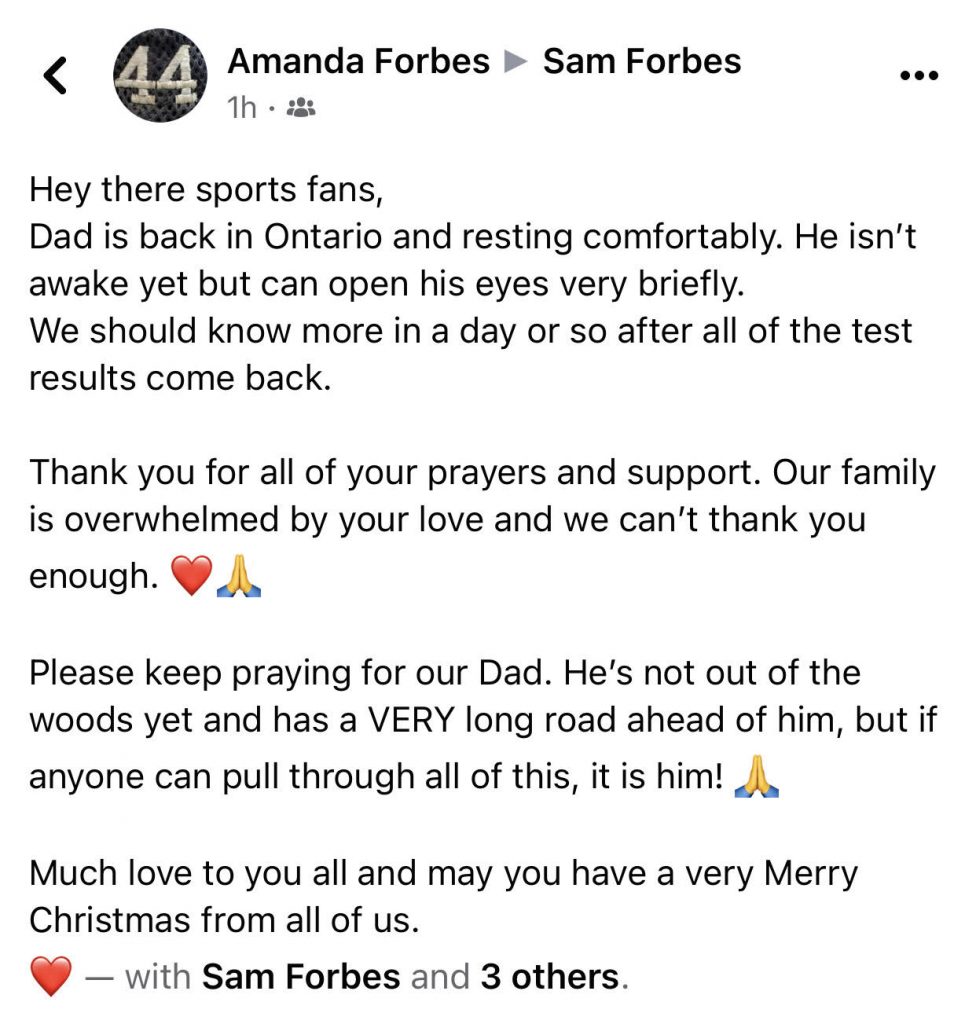Show the "3 others" tagged people

[x=550, y=976]
